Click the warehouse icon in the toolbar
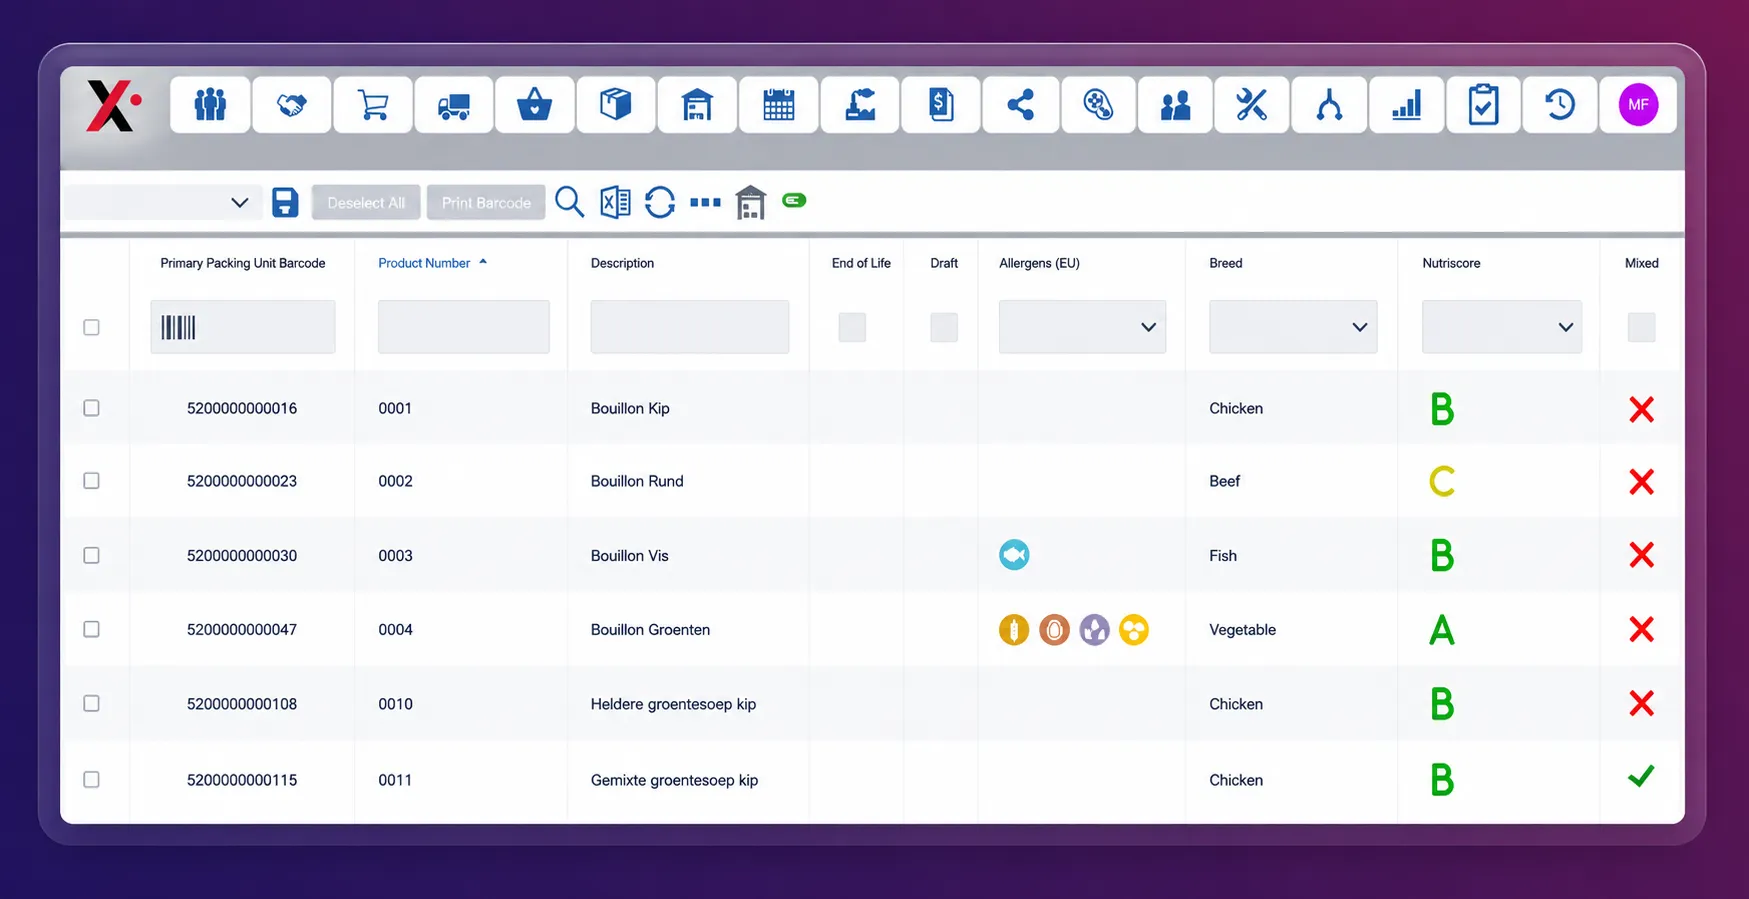1749x899 pixels. click(750, 203)
